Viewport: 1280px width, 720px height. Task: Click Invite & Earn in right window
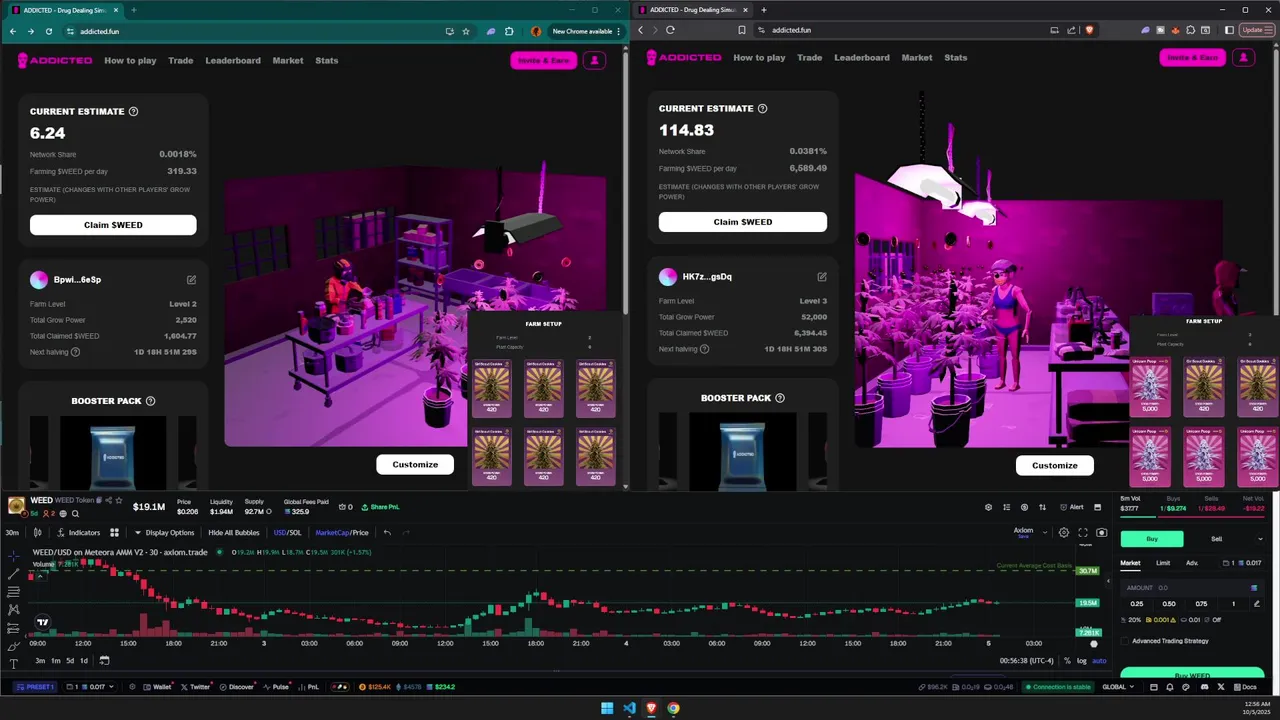[x=1193, y=58]
